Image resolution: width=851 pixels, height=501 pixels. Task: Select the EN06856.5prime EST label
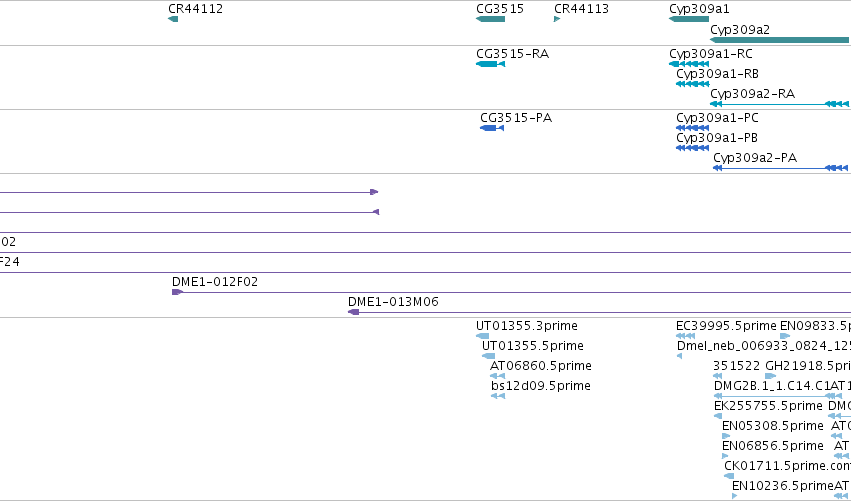click(x=773, y=446)
